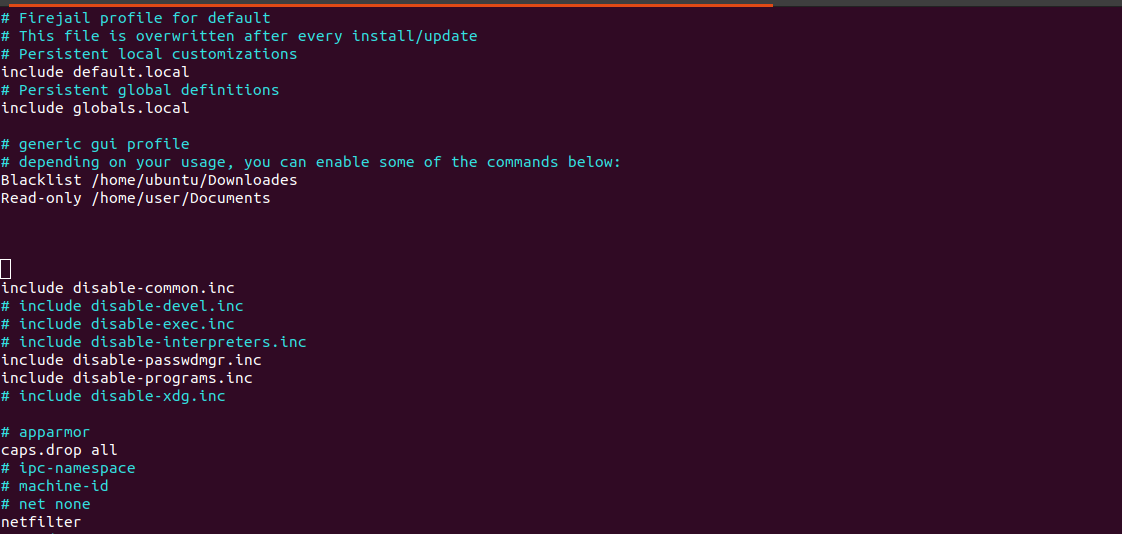
Task: Click the "include disable-common.inc" line
Action: tap(117, 288)
